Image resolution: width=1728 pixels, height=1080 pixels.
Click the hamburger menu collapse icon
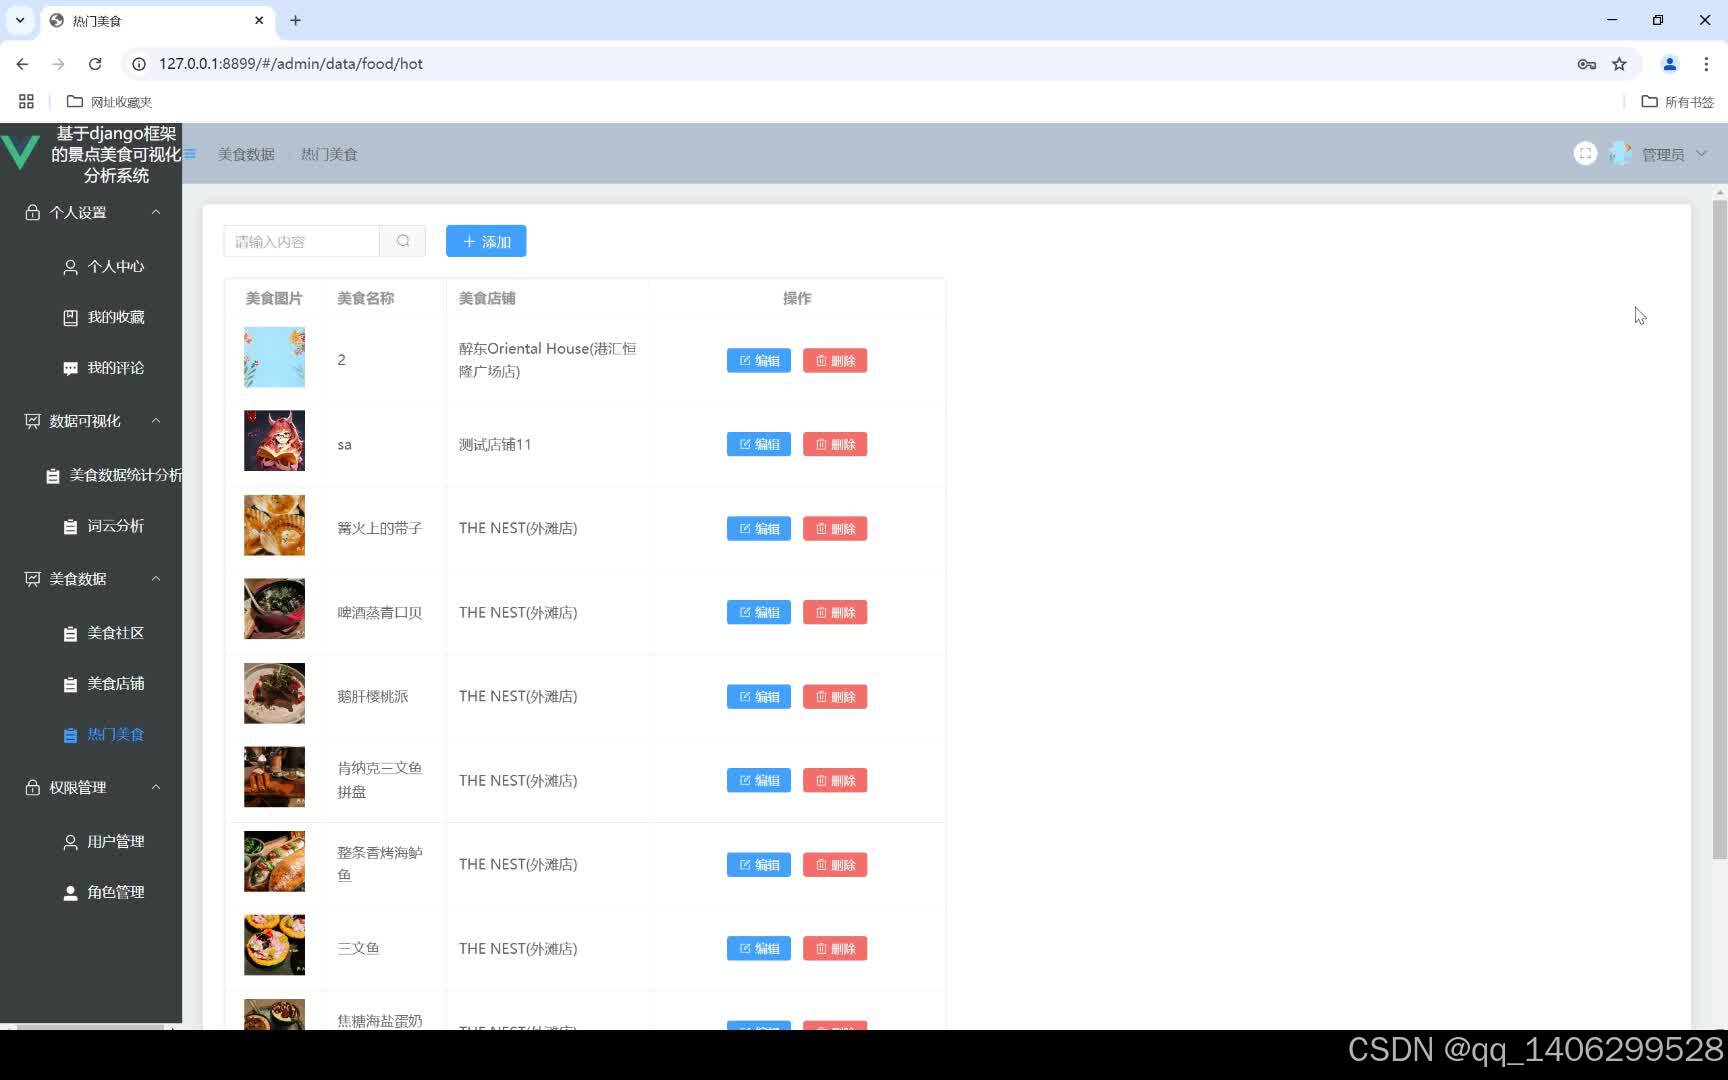tap(190, 154)
